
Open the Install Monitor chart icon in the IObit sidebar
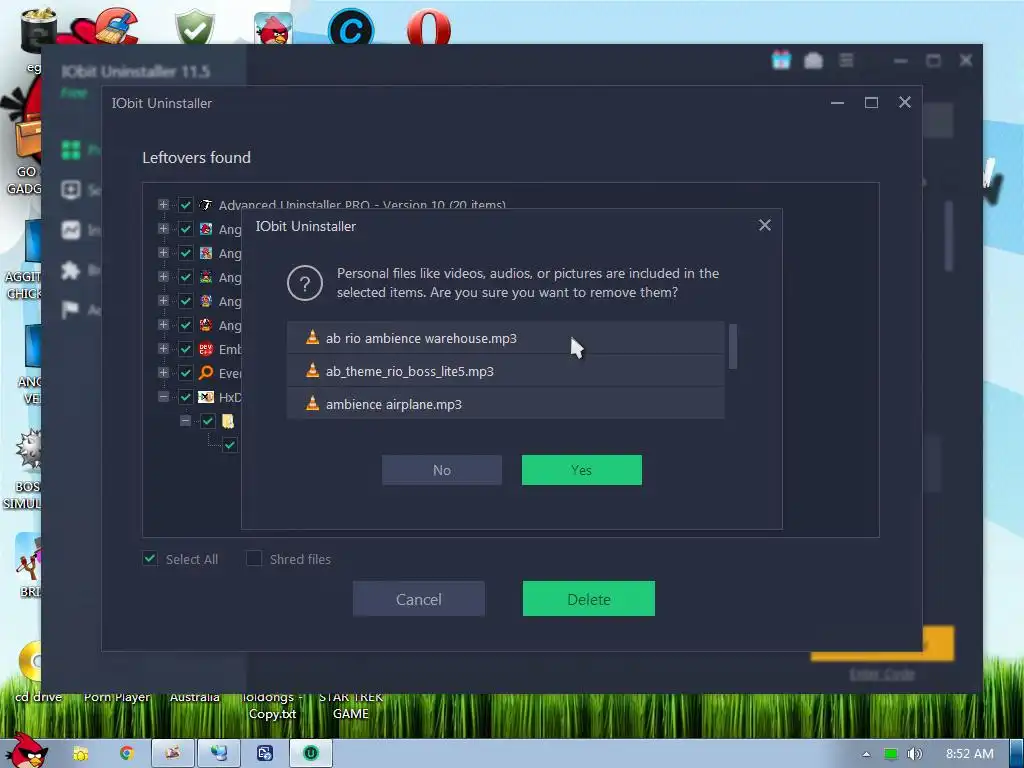coord(71,230)
